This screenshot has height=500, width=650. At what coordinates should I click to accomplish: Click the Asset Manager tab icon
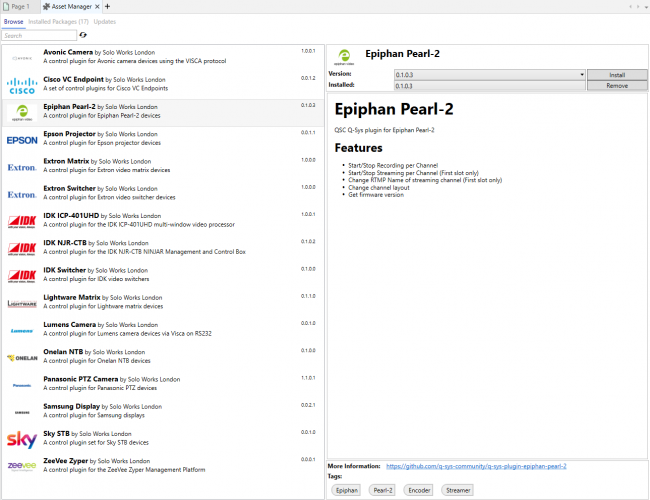coord(46,6)
